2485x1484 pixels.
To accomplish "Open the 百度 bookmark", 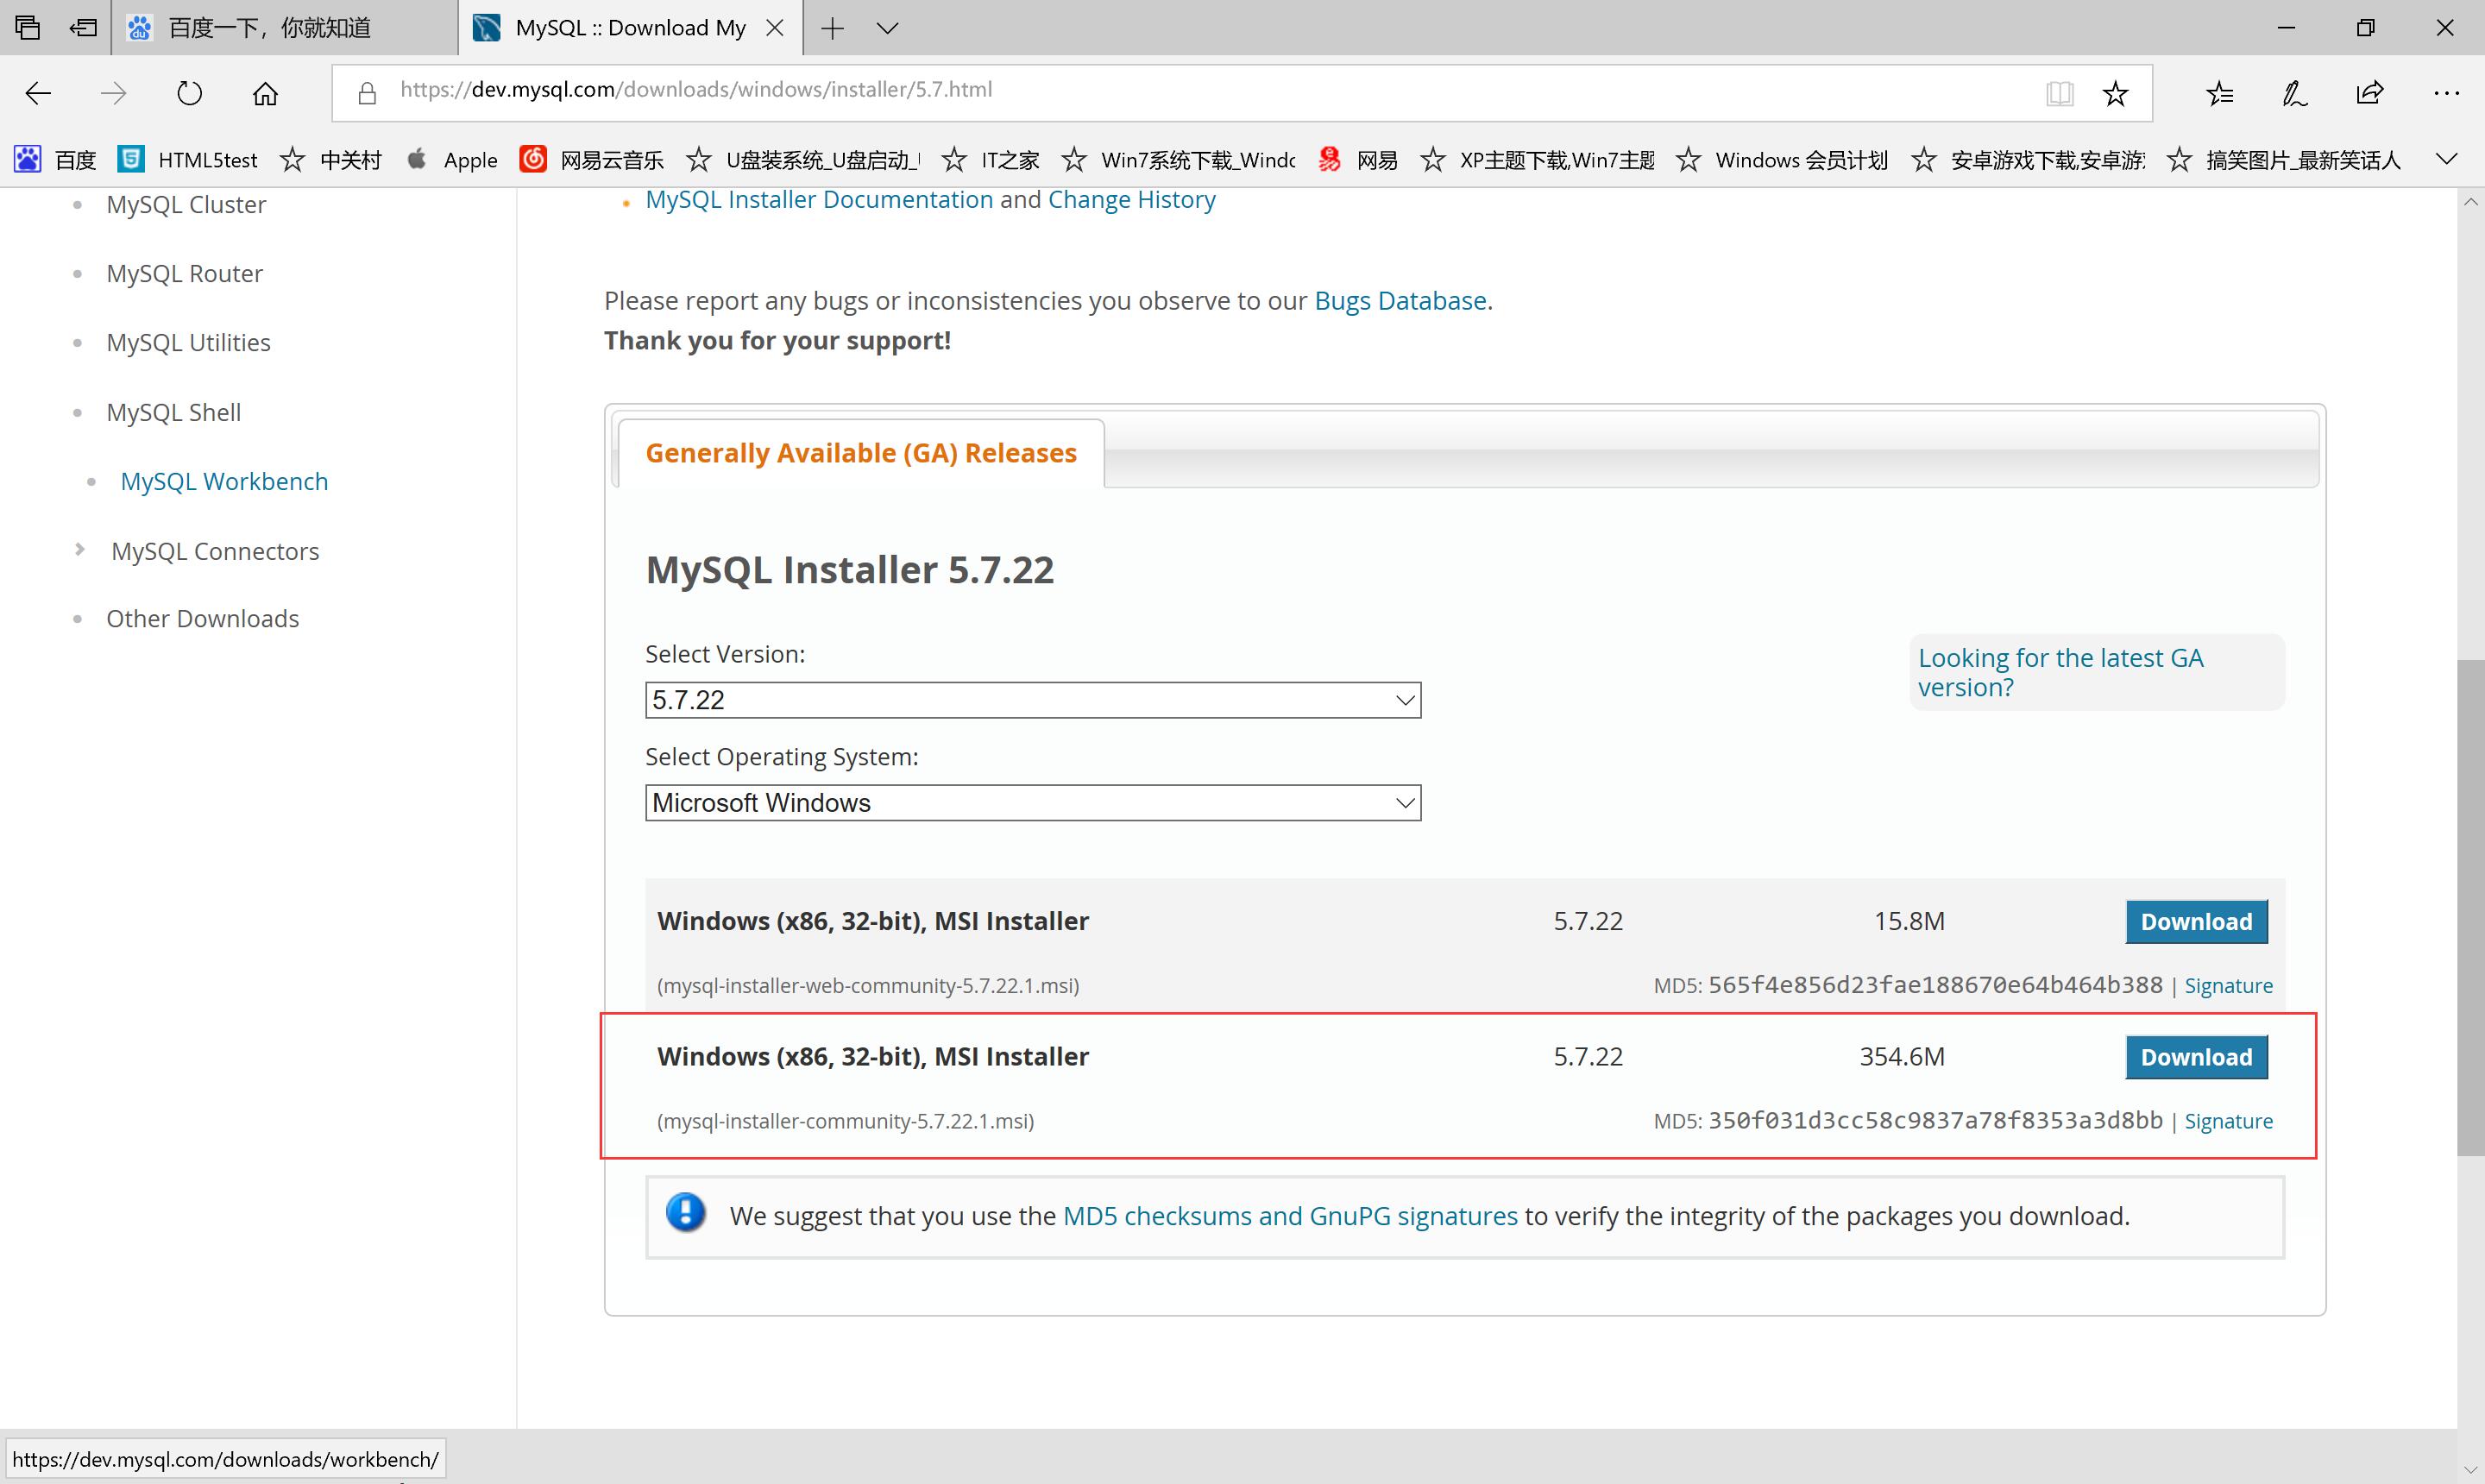I will 55,160.
